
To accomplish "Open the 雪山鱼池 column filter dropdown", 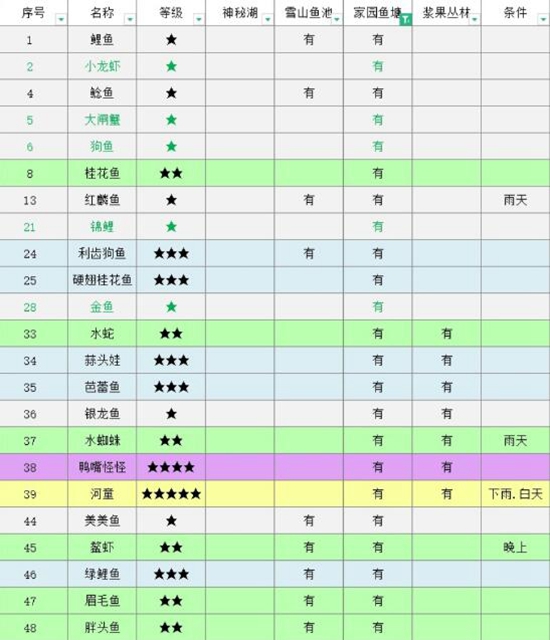I will (337, 19).
